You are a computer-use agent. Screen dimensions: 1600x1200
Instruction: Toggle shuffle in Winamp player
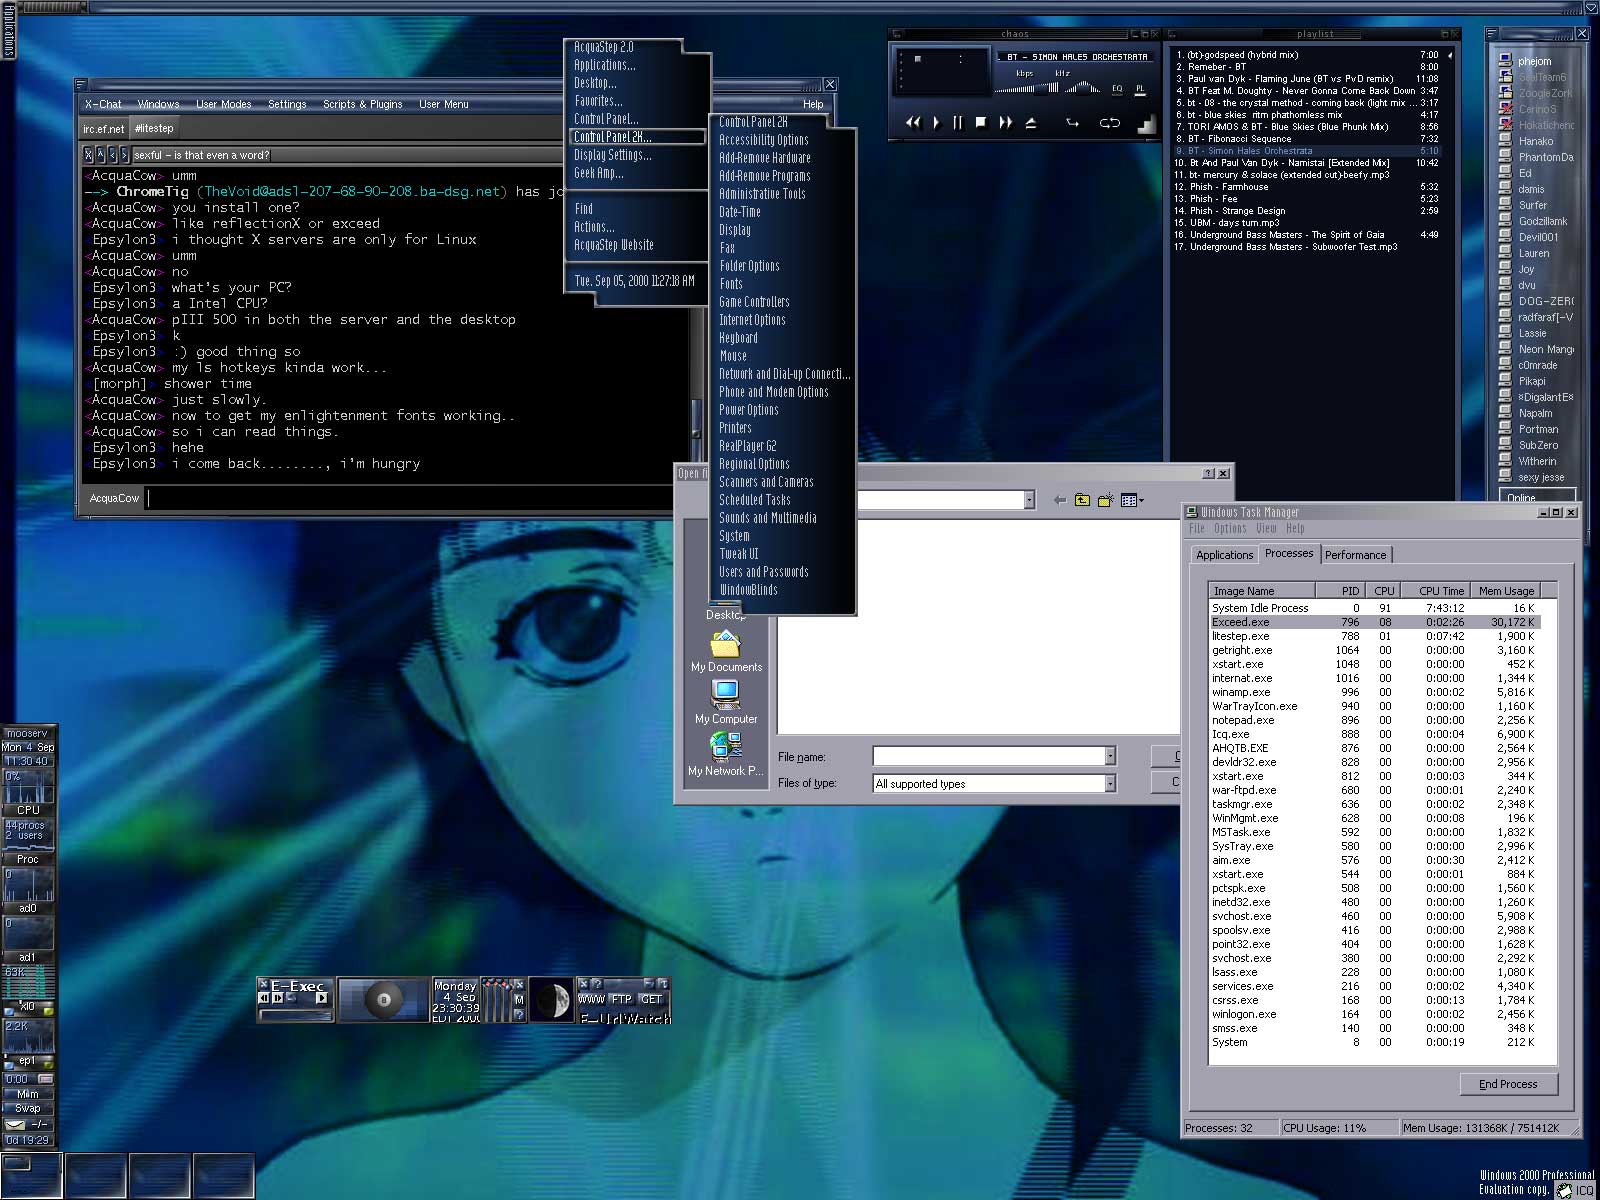tap(1073, 123)
